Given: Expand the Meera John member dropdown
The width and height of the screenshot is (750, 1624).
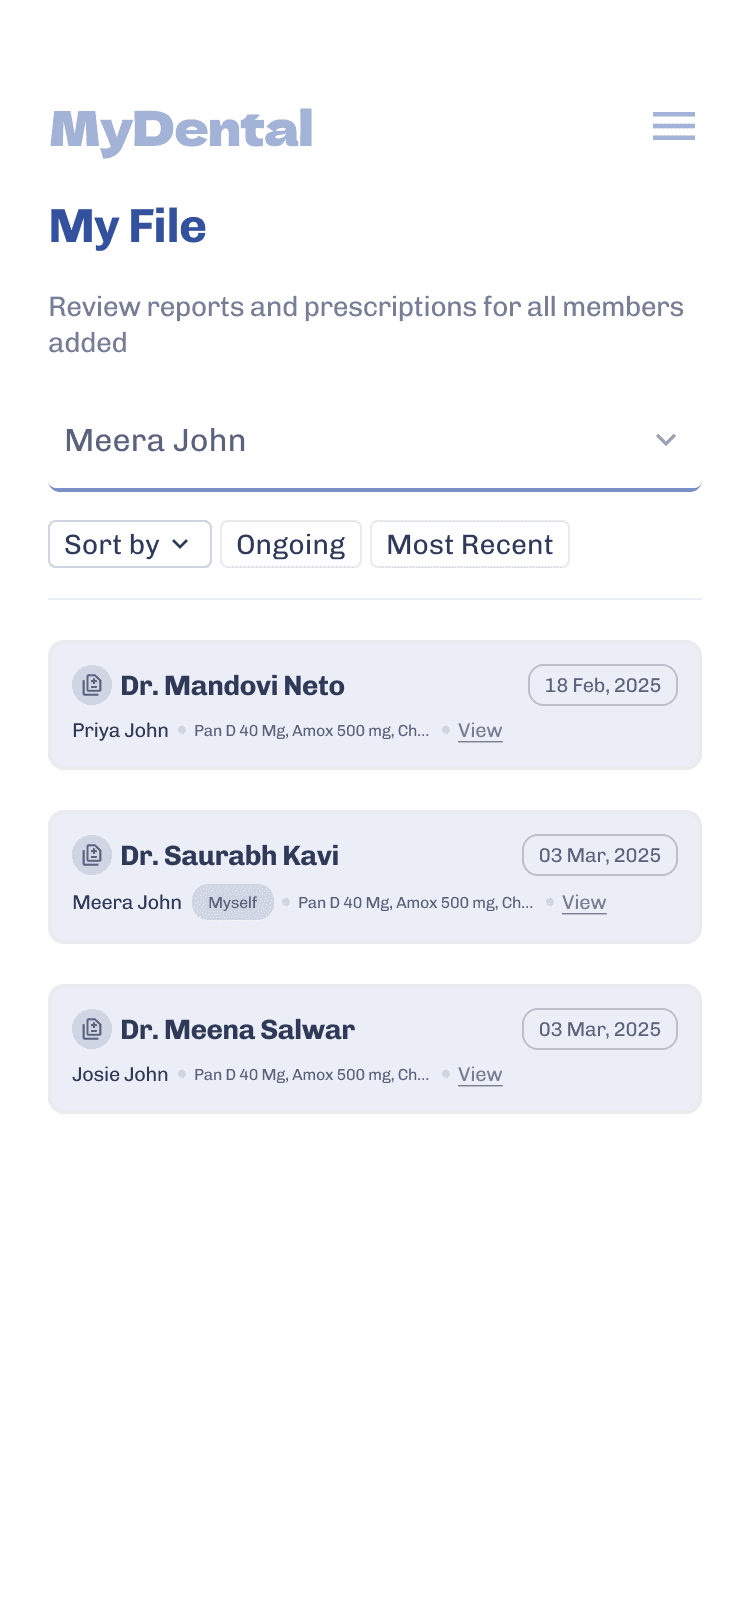Looking at the screenshot, I should coord(374,441).
